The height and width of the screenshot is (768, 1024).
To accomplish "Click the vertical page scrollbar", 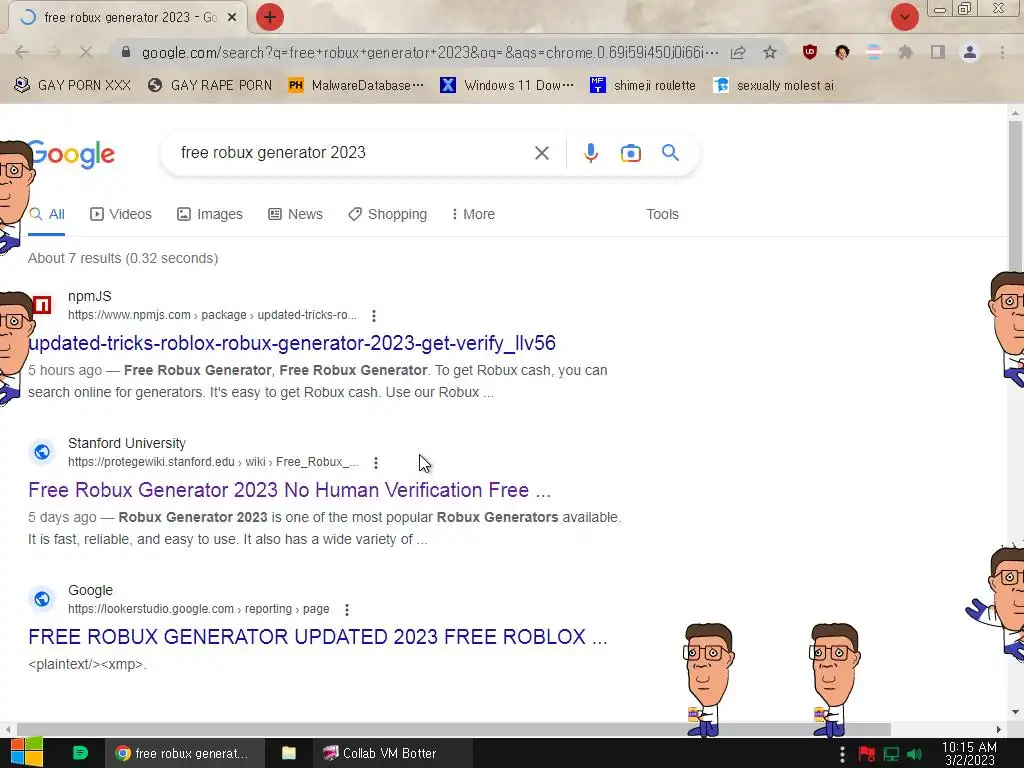I will pos(1015,196).
